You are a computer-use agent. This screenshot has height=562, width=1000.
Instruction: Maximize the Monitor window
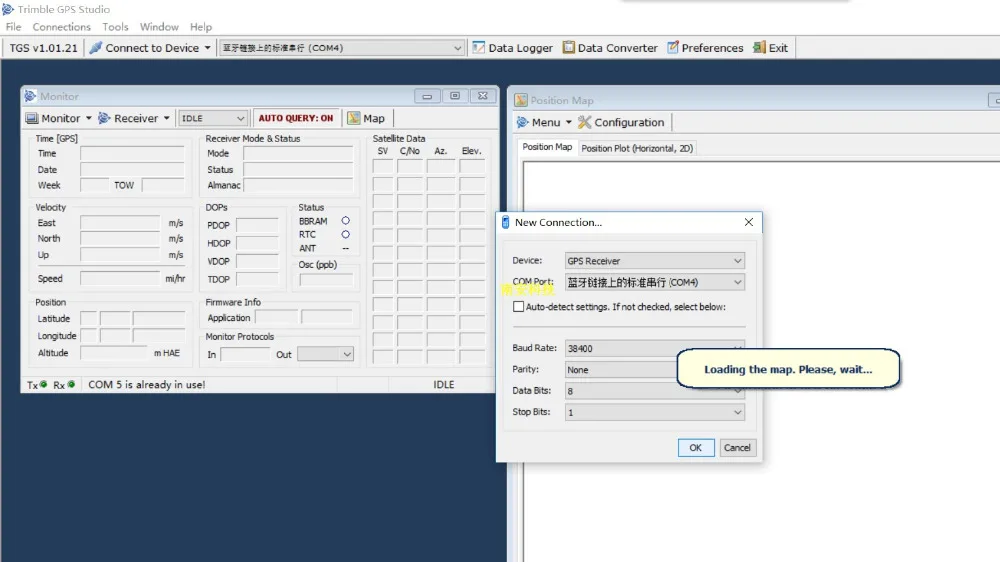click(x=455, y=96)
